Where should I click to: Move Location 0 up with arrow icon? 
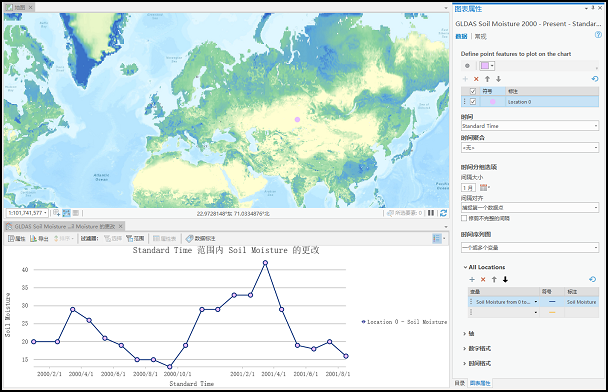[487, 79]
